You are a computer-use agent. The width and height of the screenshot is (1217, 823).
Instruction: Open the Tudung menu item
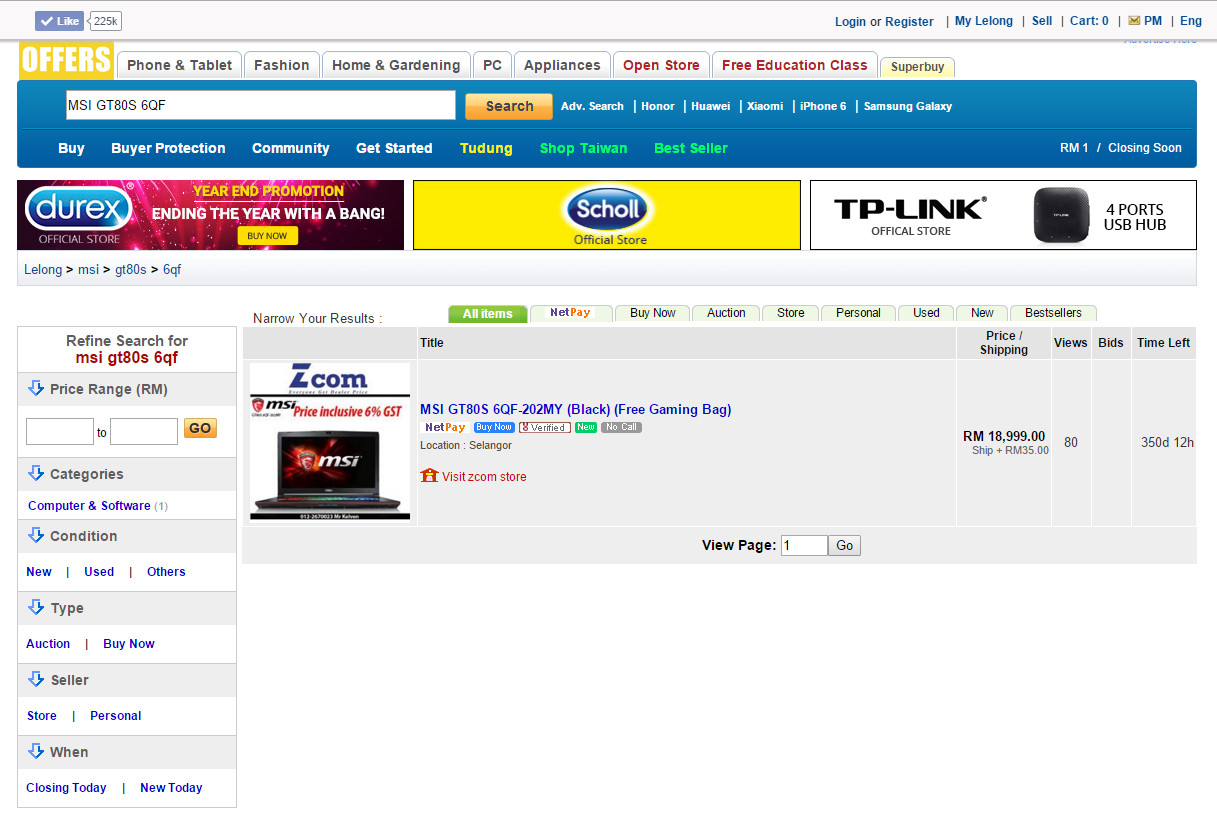point(486,148)
